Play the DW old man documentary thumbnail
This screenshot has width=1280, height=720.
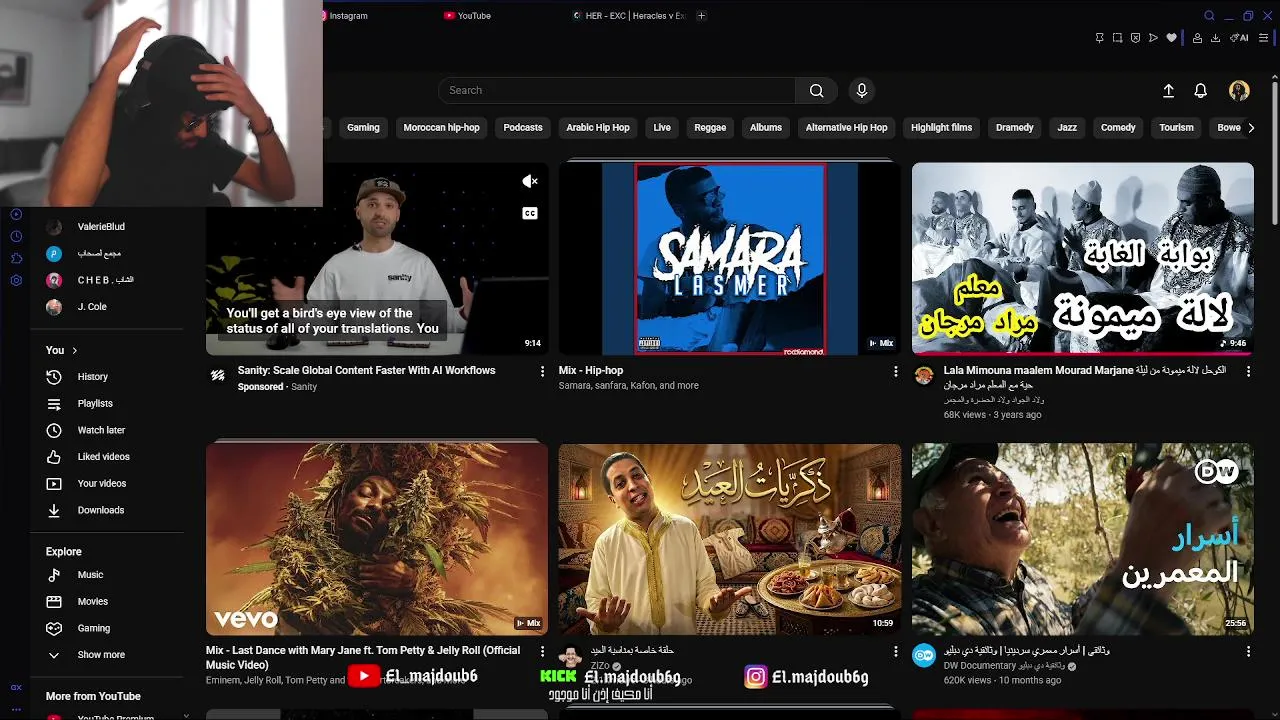coord(1083,539)
